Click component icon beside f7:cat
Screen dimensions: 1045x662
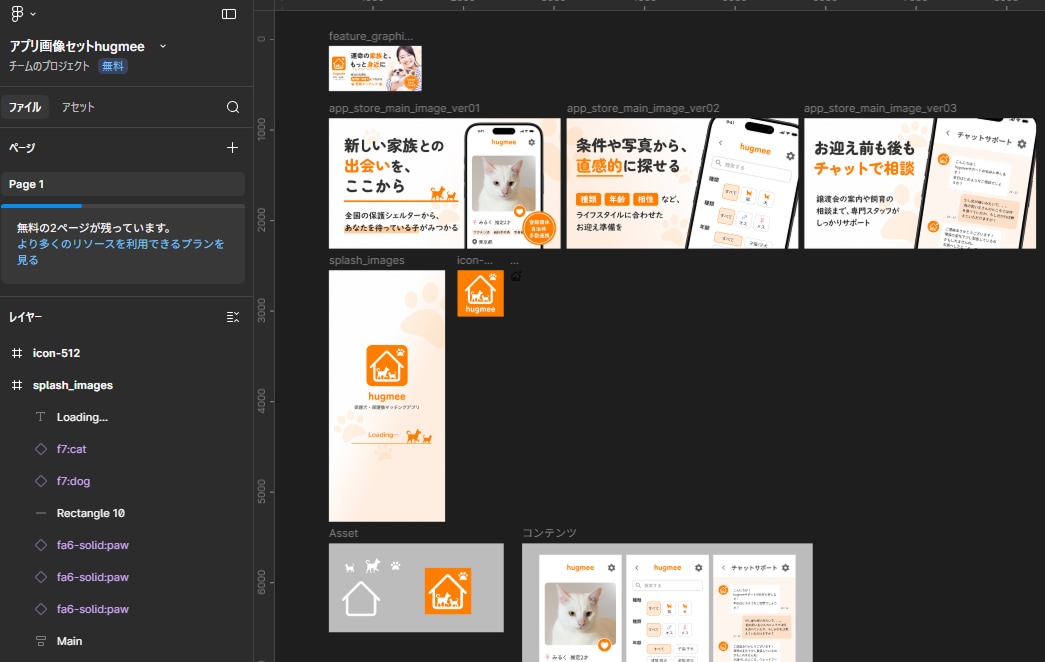(41, 449)
